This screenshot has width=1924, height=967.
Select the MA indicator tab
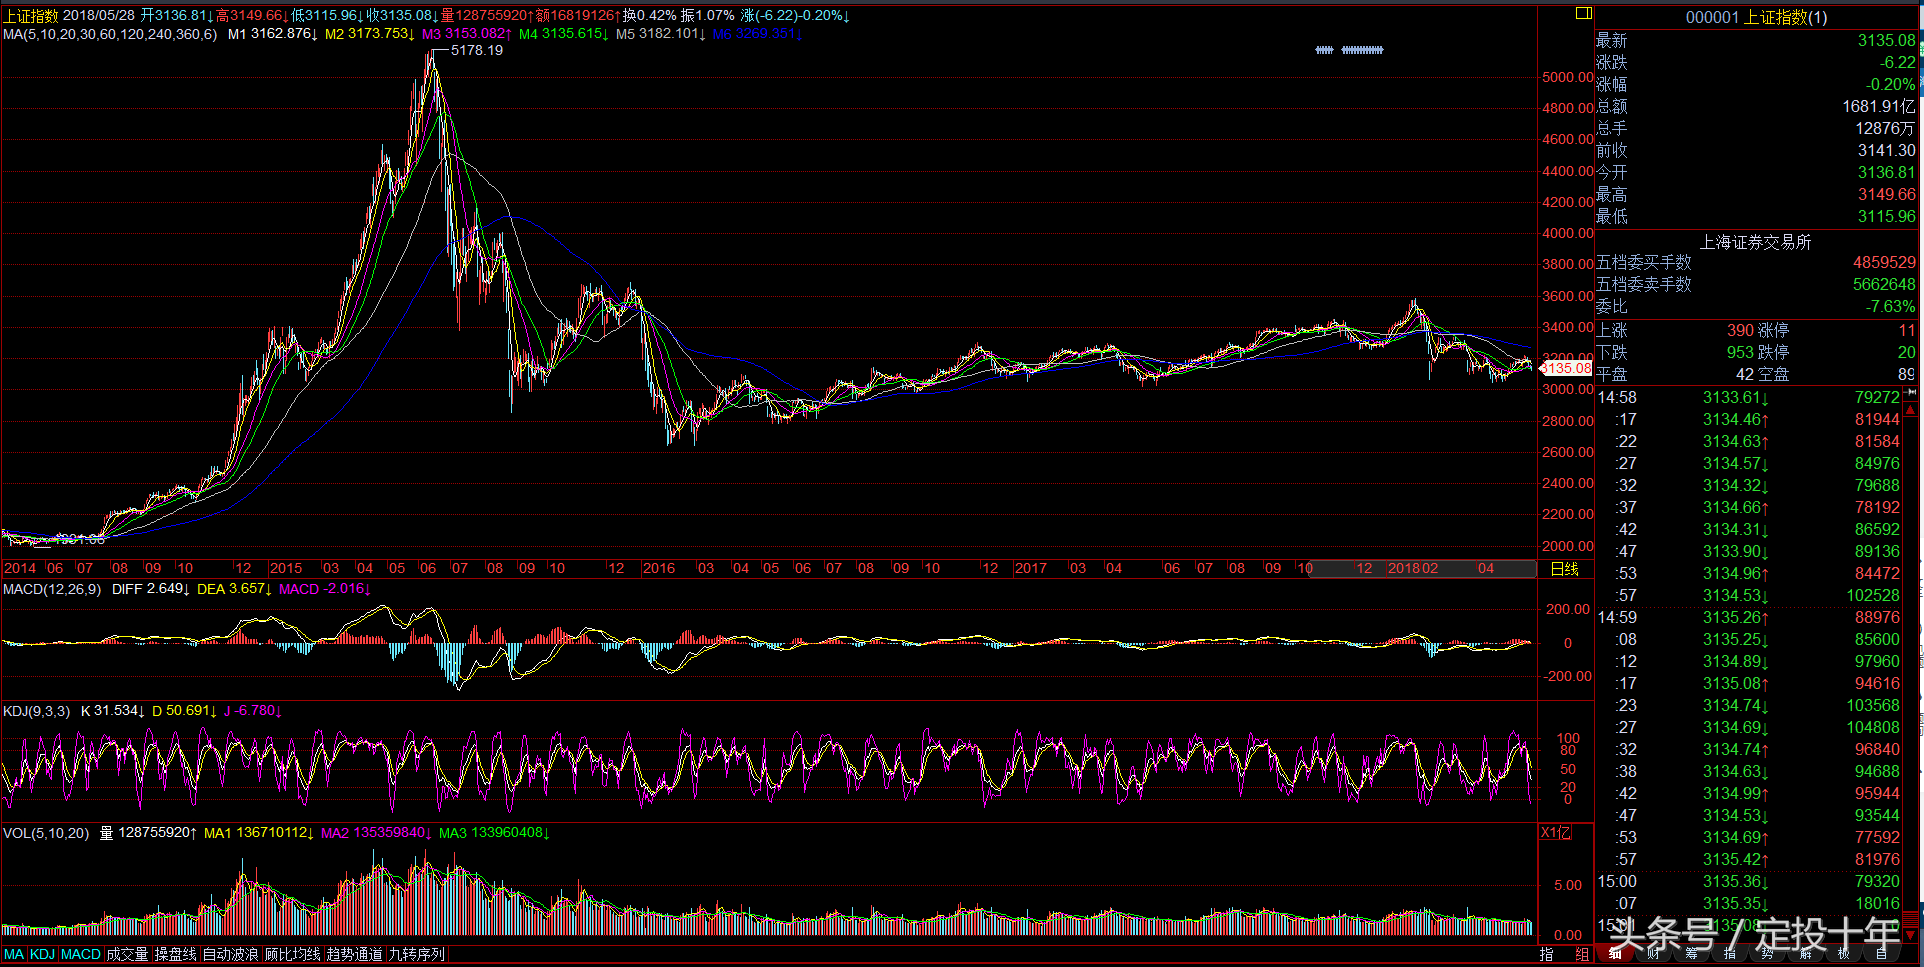[14, 954]
